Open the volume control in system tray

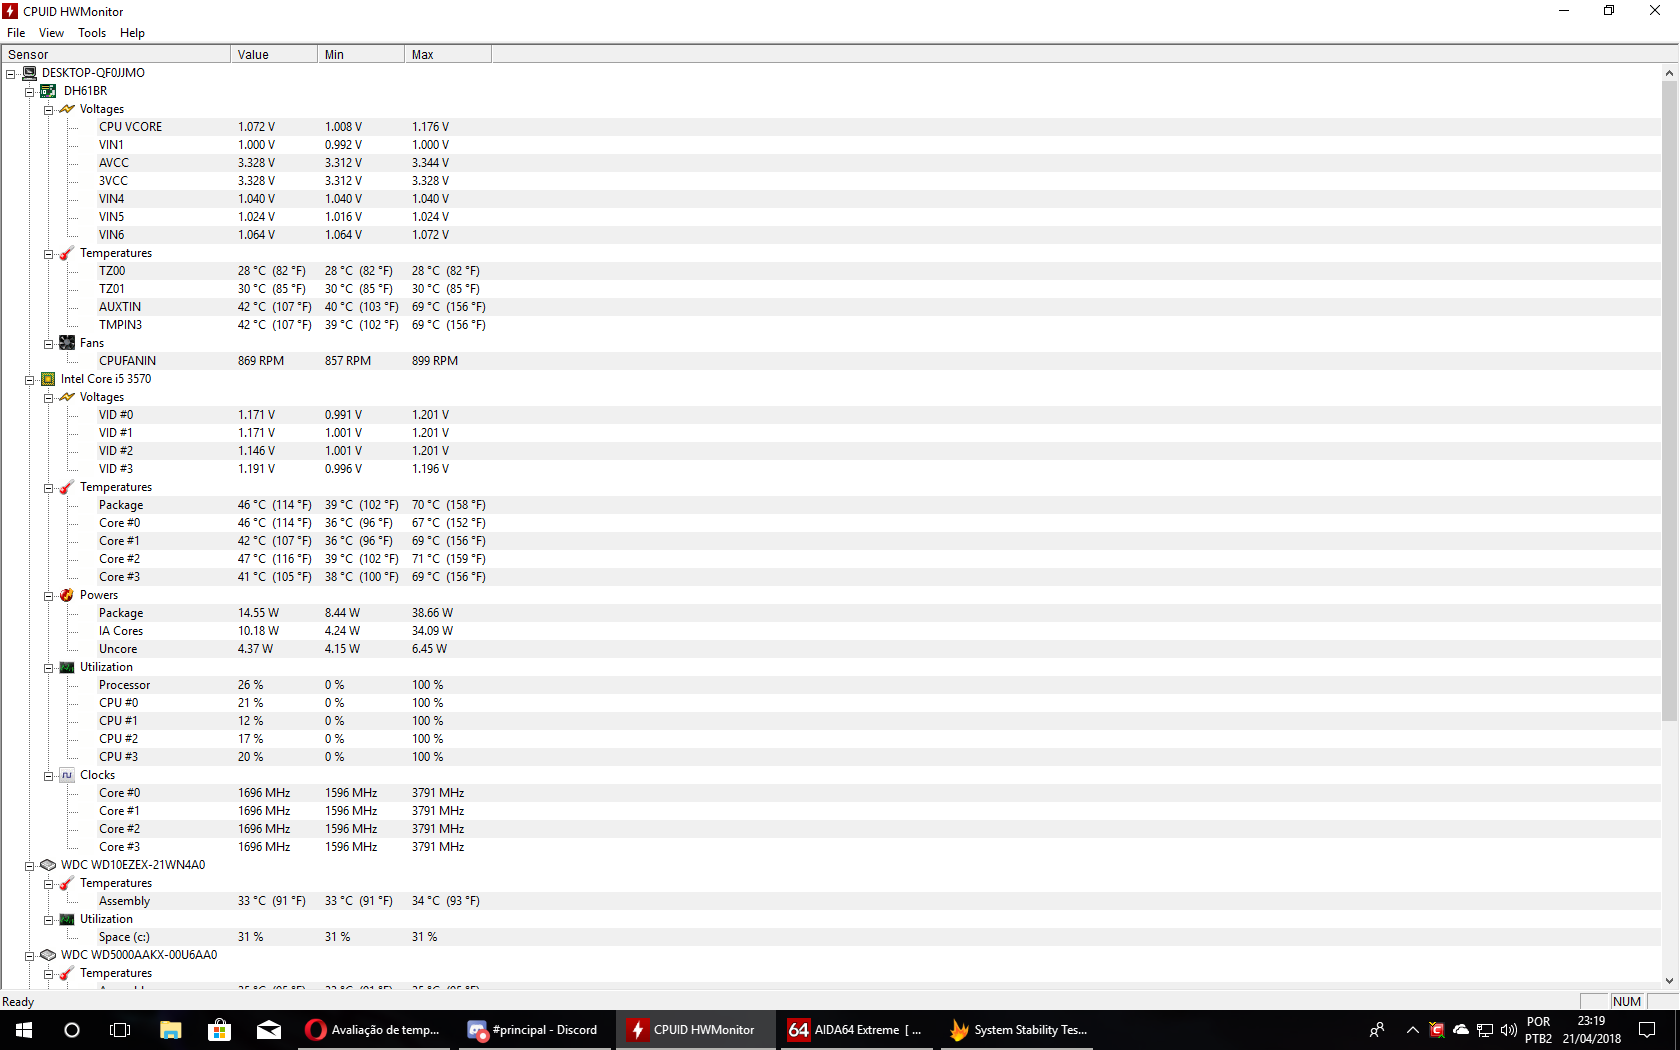(x=1508, y=1030)
